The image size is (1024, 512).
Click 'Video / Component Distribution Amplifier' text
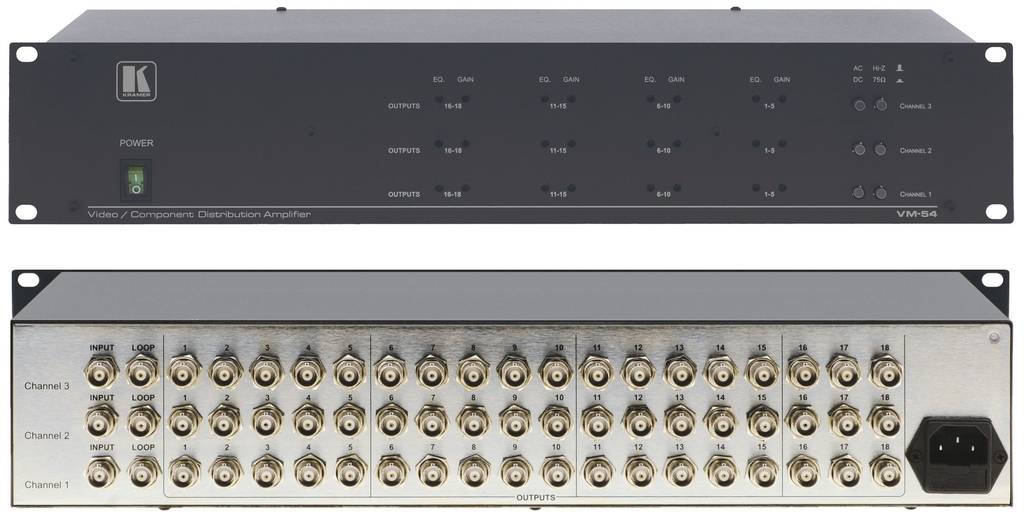point(199,214)
